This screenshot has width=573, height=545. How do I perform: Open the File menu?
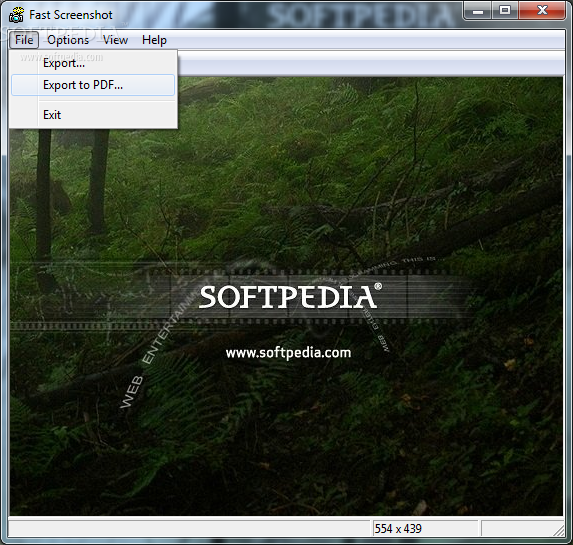point(24,40)
